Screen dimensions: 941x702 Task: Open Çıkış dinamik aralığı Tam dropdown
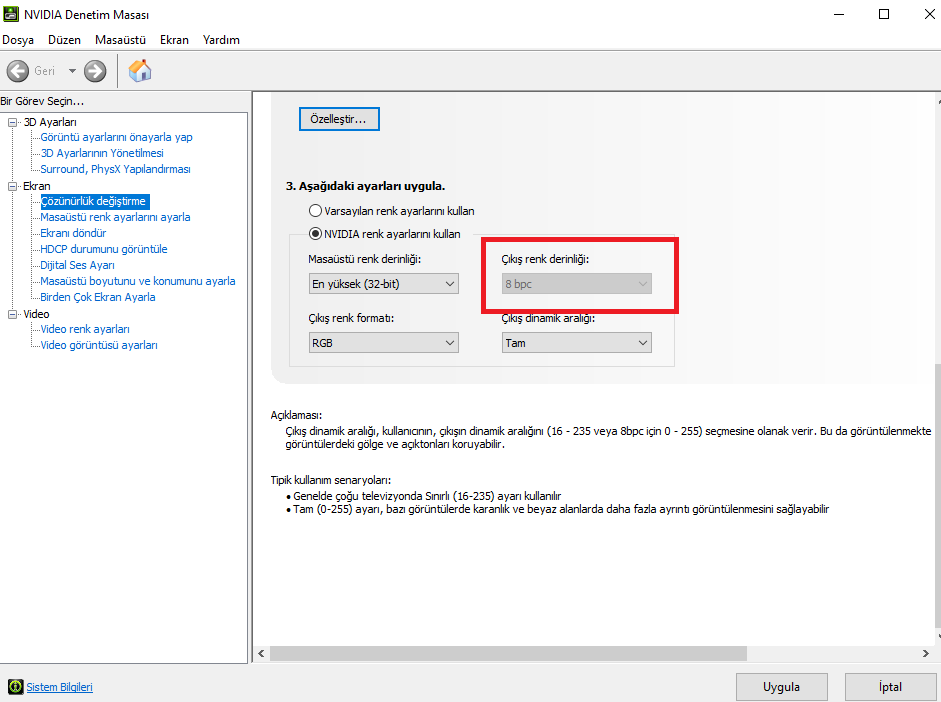coord(577,343)
